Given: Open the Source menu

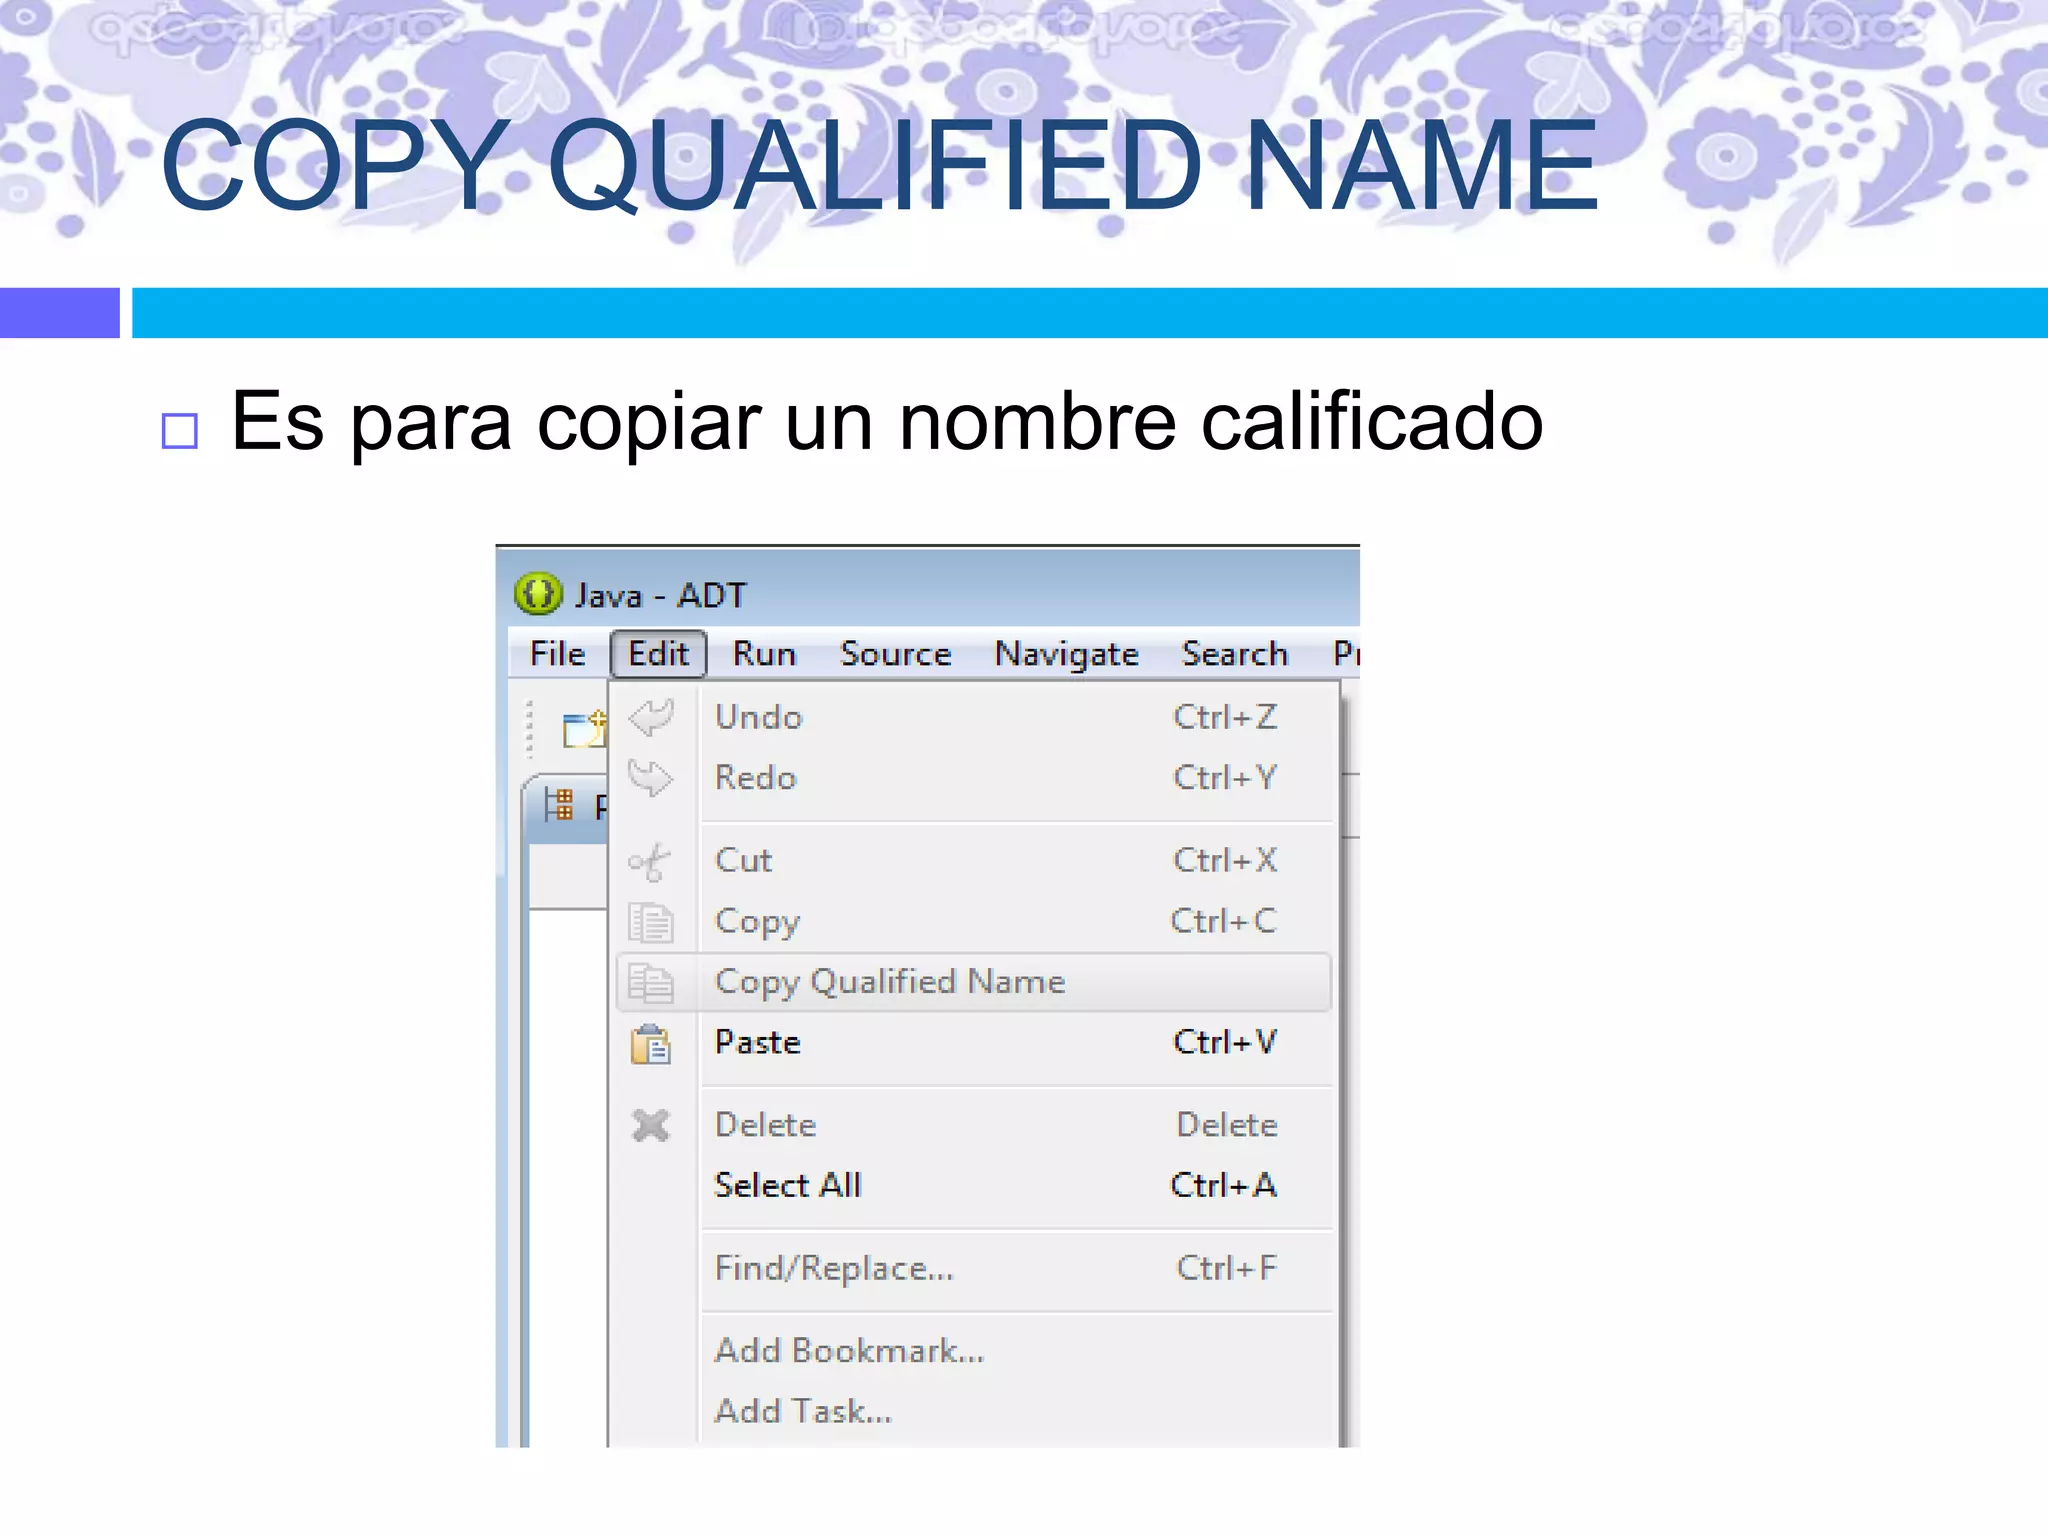Looking at the screenshot, I should pyautogui.click(x=895, y=654).
